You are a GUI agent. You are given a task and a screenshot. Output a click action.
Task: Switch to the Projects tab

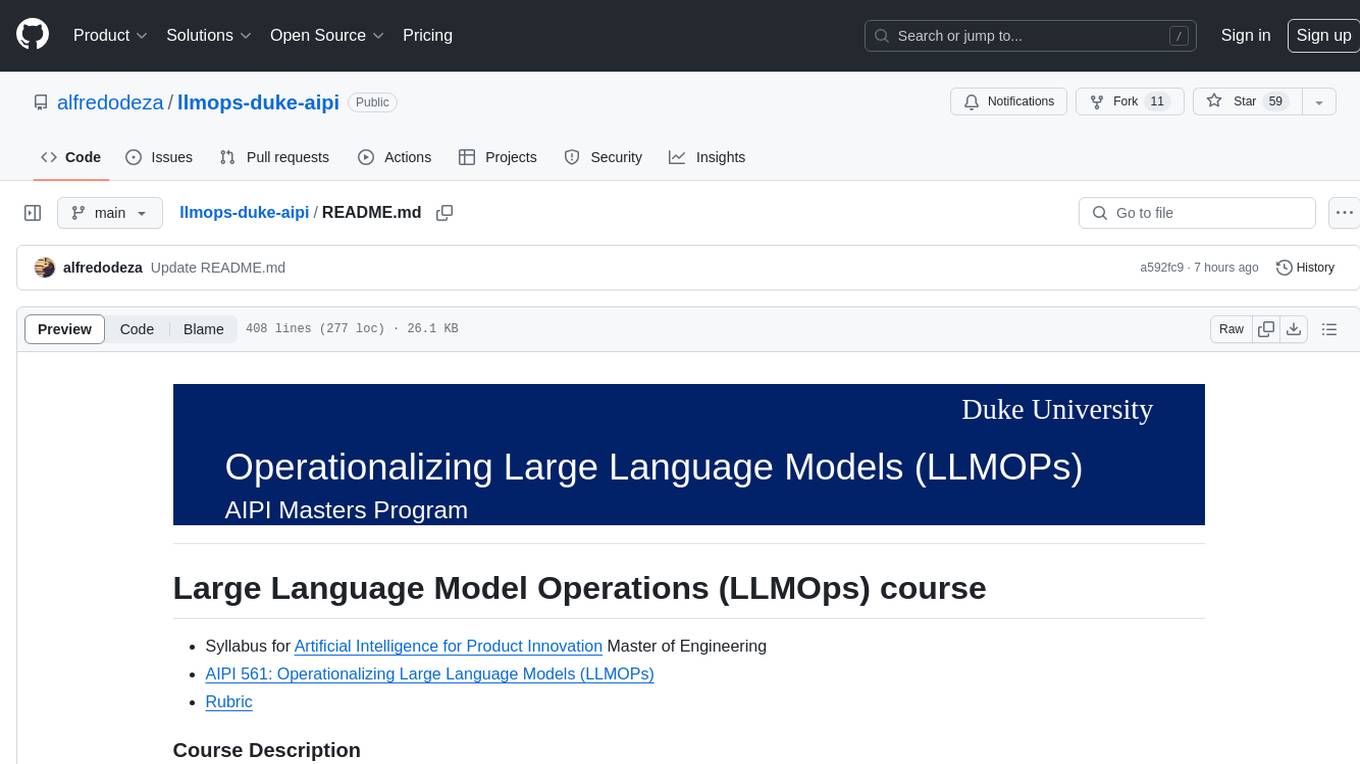click(x=498, y=157)
